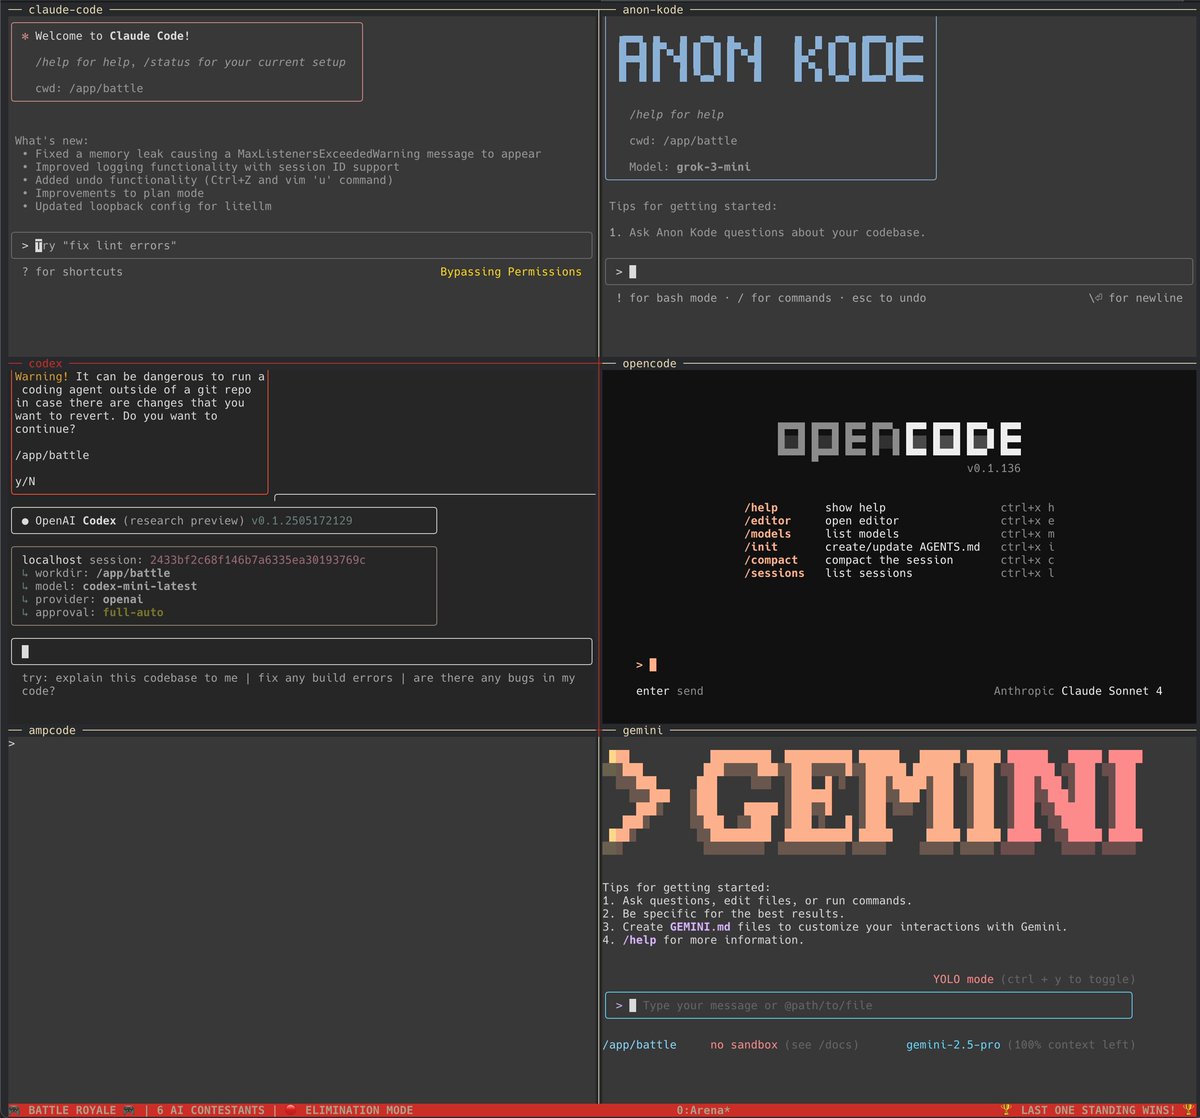Click 'Ask Anon Kode questions' tip line
The image size is (1200, 1118).
(767, 232)
